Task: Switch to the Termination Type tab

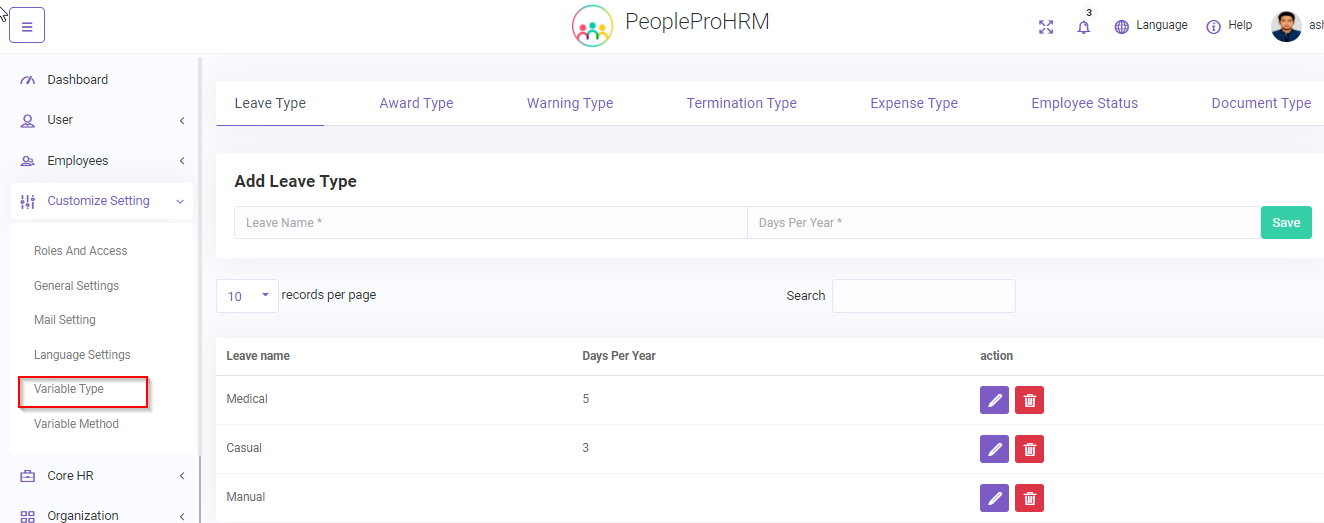Action: (x=741, y=103)
